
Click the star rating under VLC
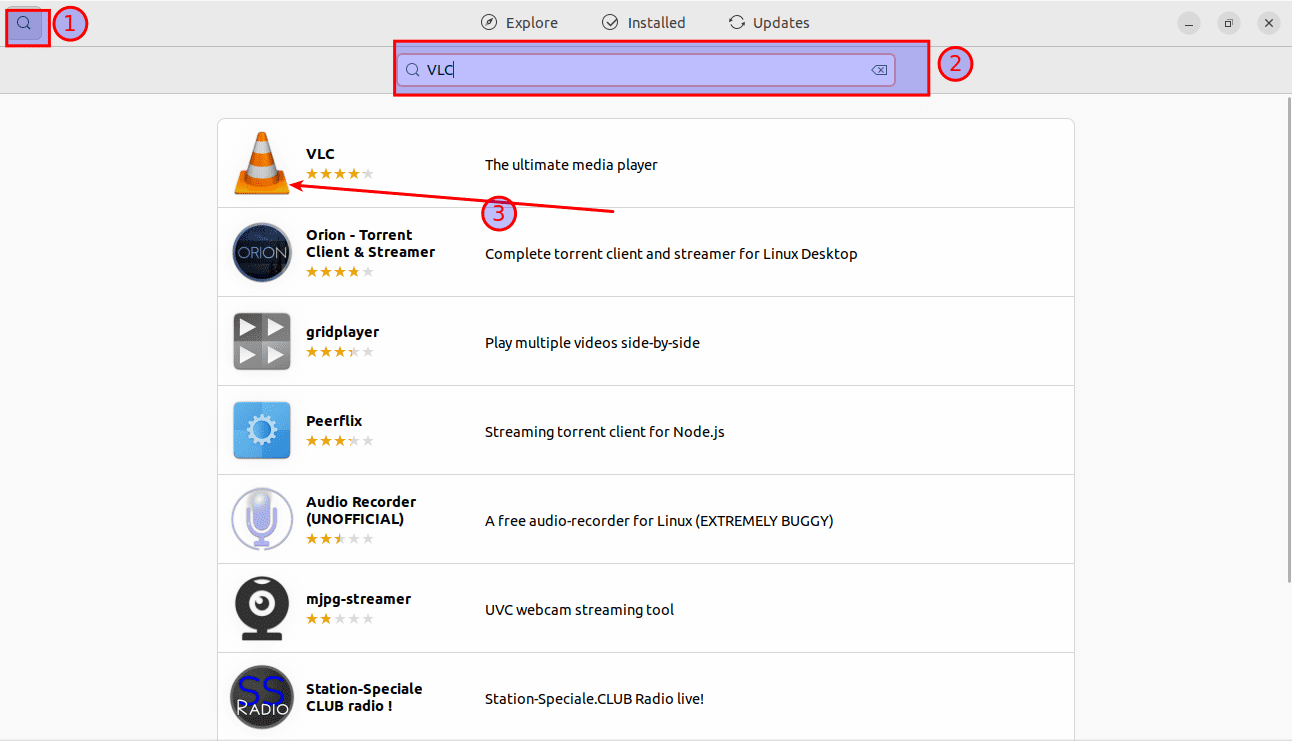[x=340, y=174]
